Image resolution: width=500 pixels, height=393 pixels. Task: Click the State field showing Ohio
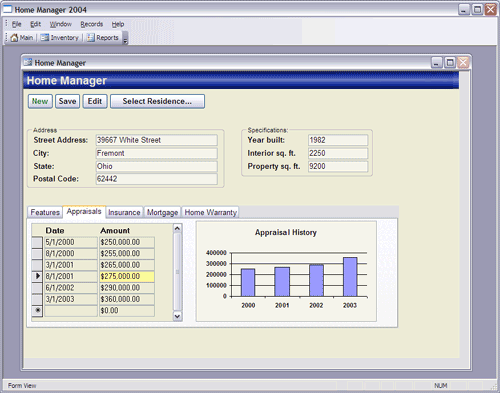click(157, 166)
